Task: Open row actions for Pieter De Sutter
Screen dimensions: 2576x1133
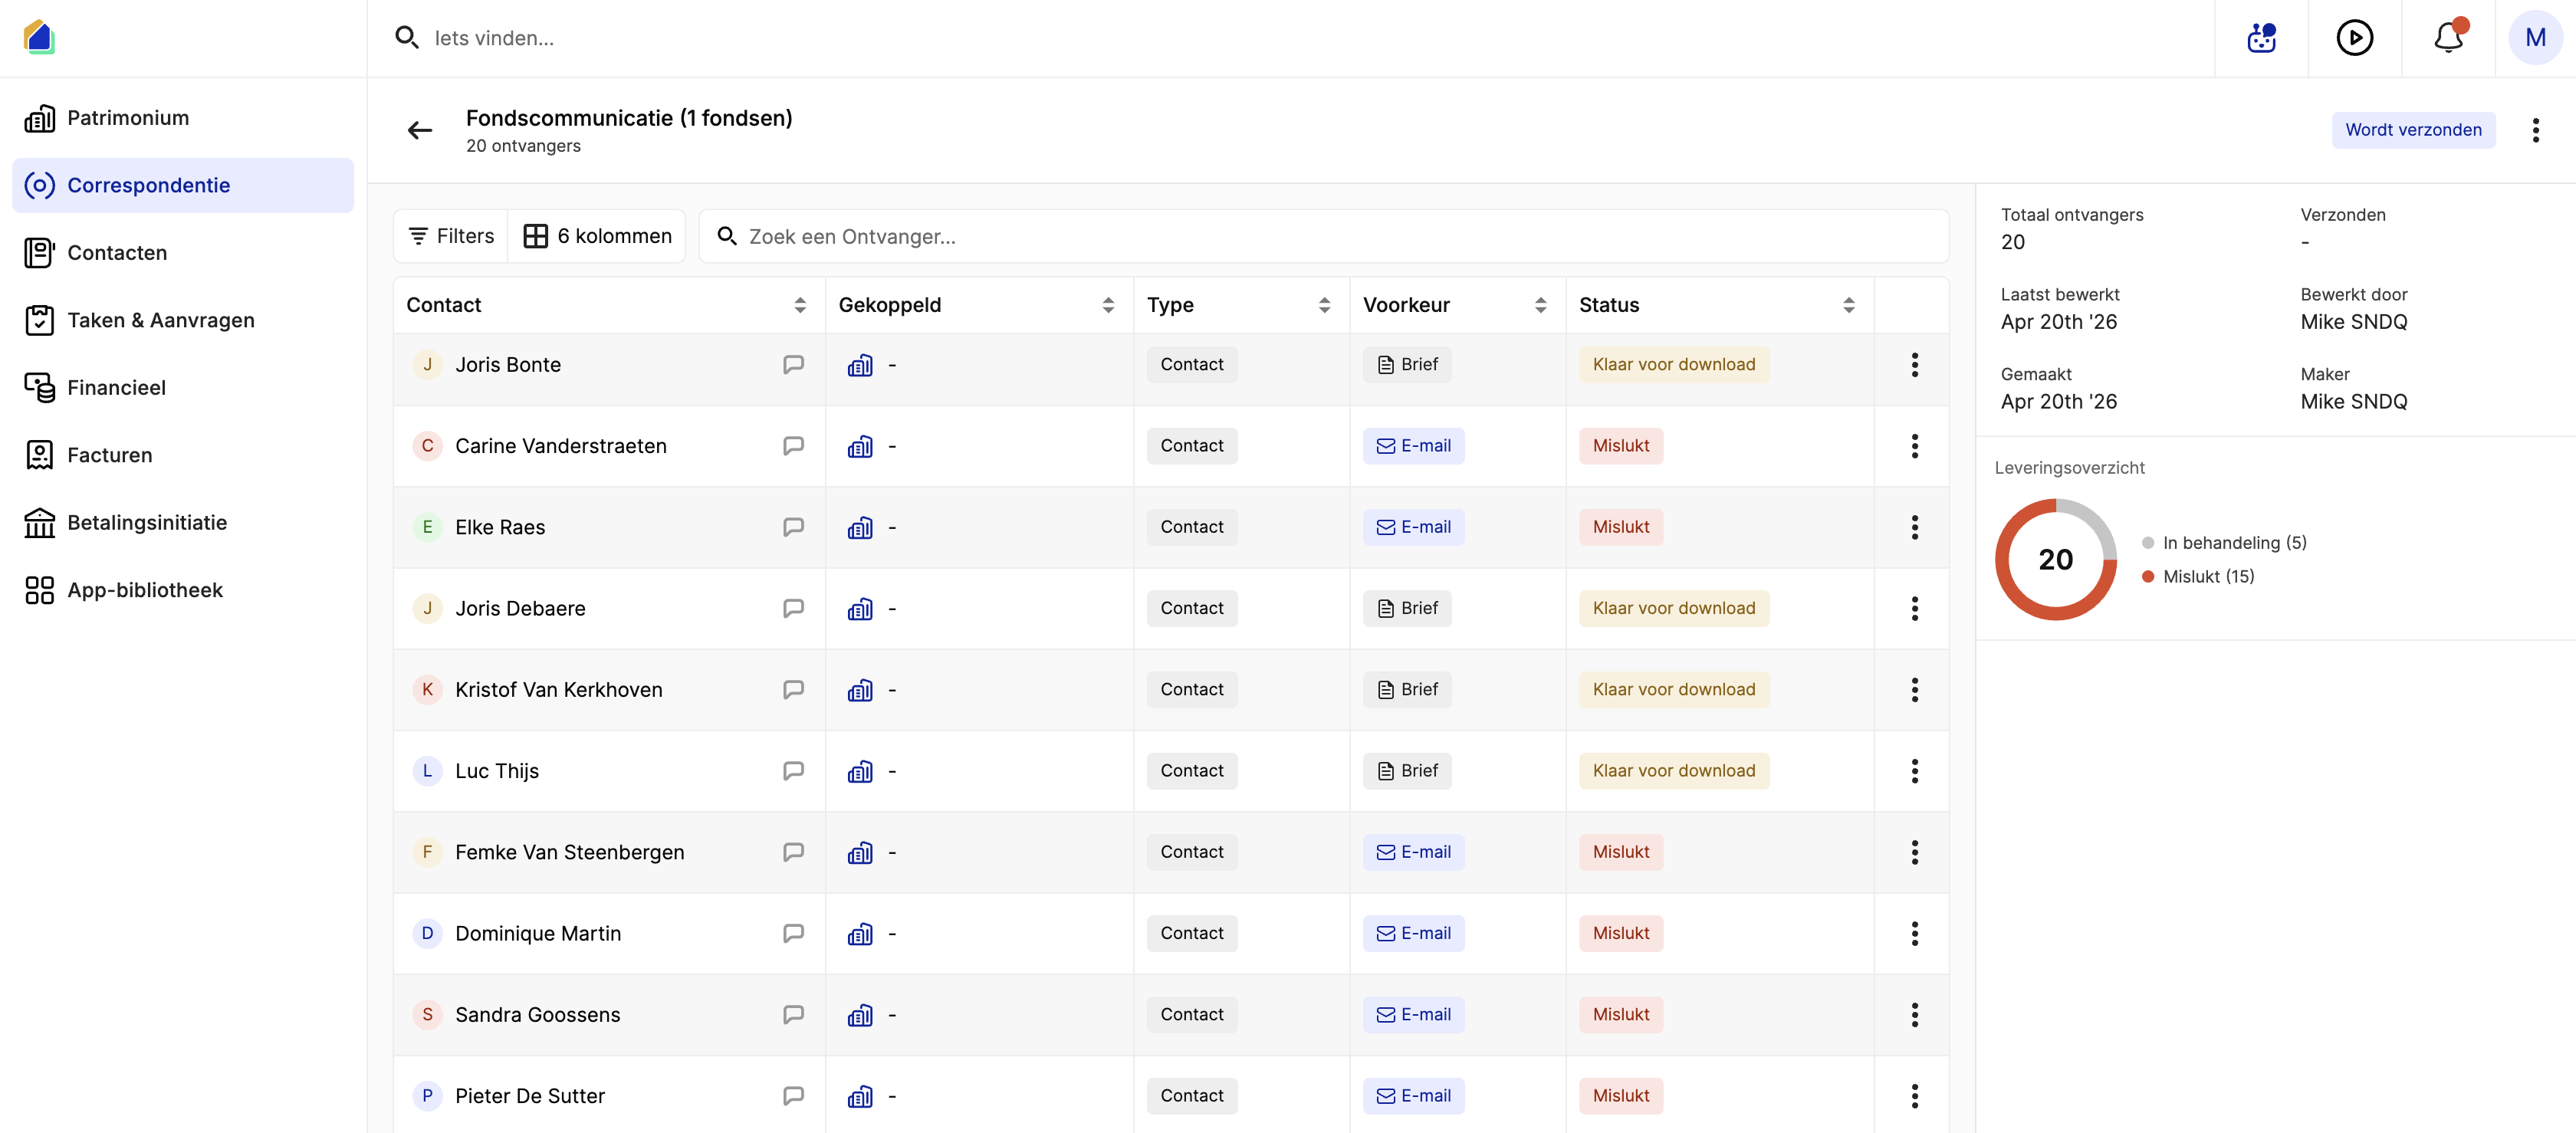Action: (1914, 1096)
